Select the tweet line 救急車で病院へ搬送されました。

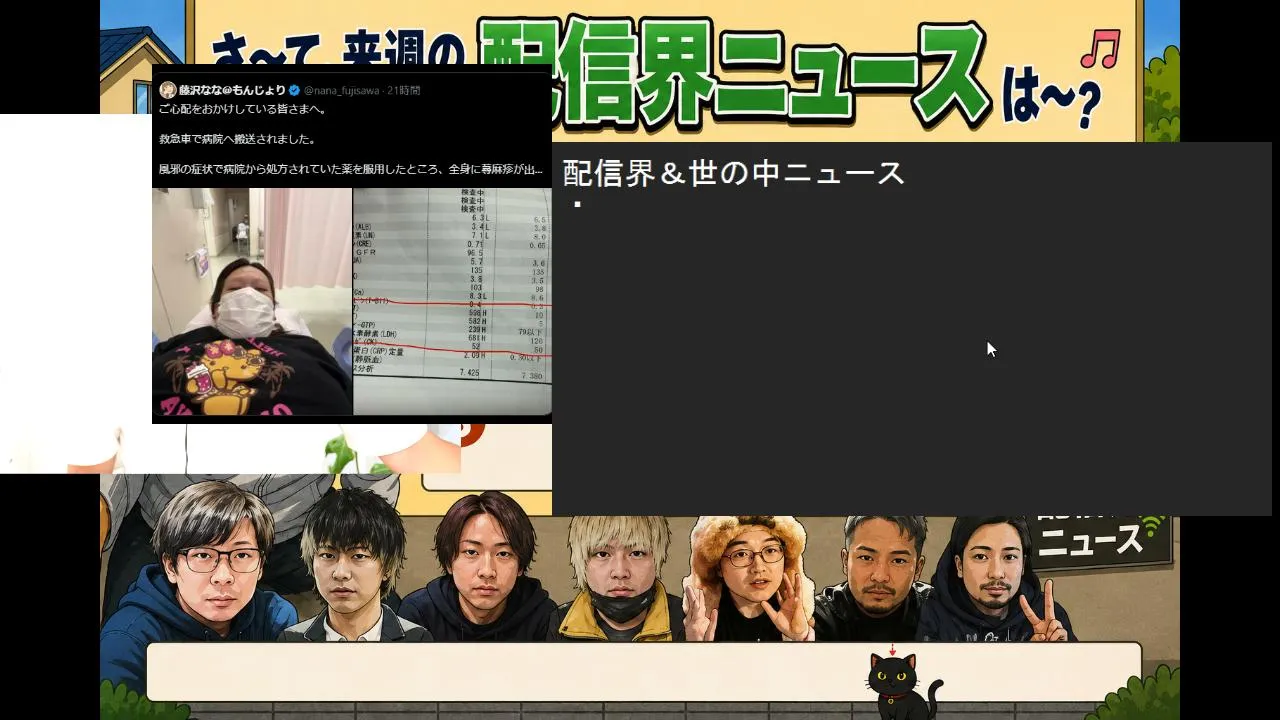237,139
